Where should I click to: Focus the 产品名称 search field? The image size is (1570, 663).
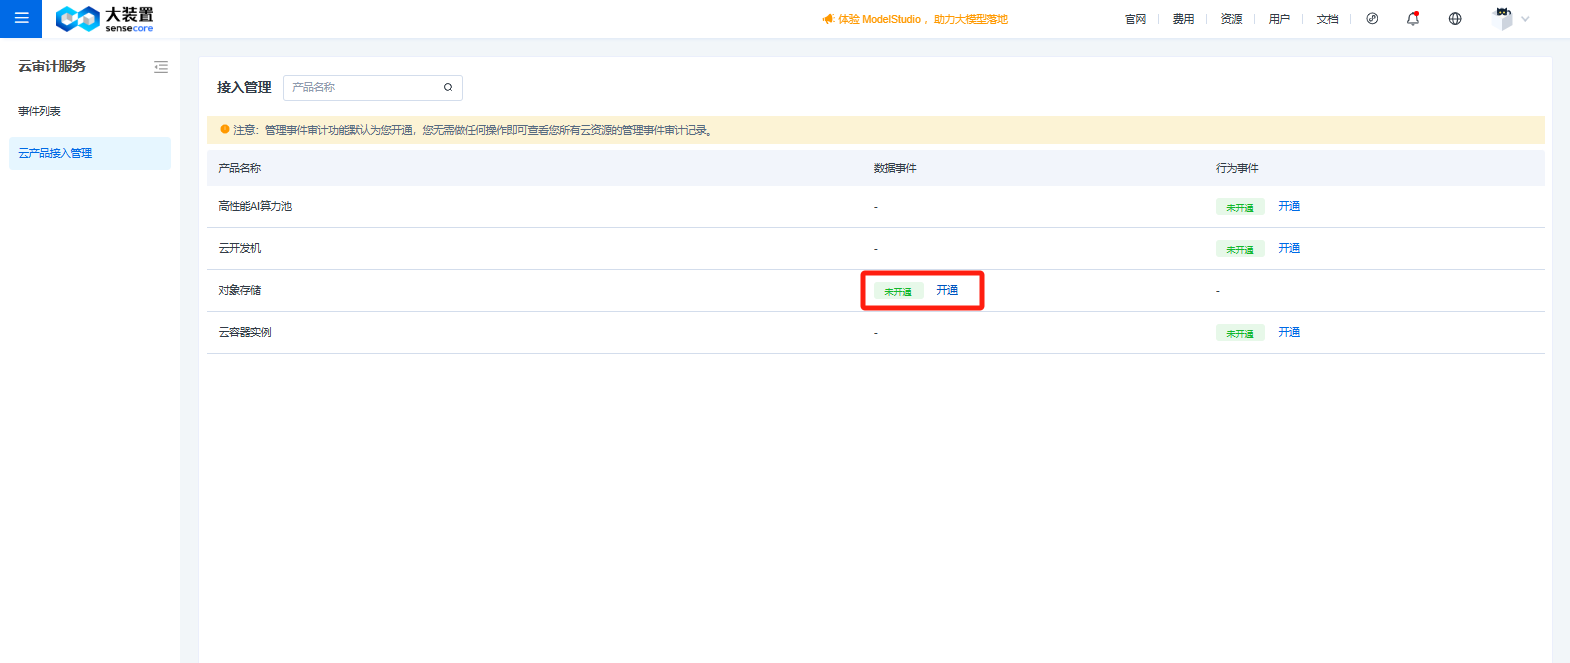pyautogui.click(x=362, y=88)
